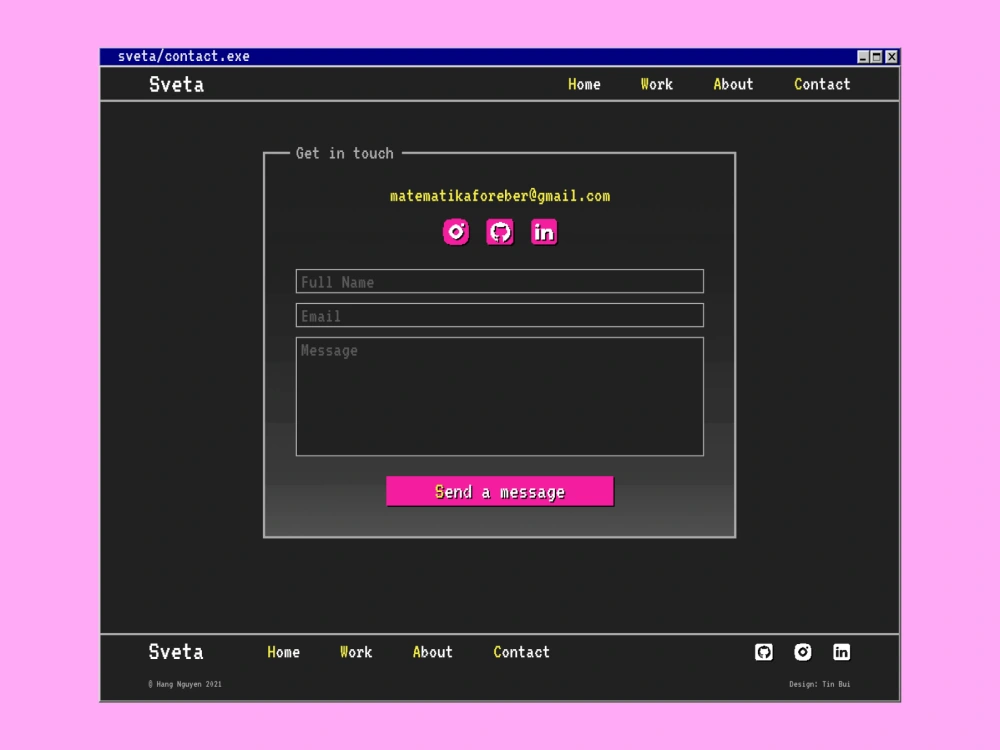Open the footer Instagram icon

click(x=803, y=652)
